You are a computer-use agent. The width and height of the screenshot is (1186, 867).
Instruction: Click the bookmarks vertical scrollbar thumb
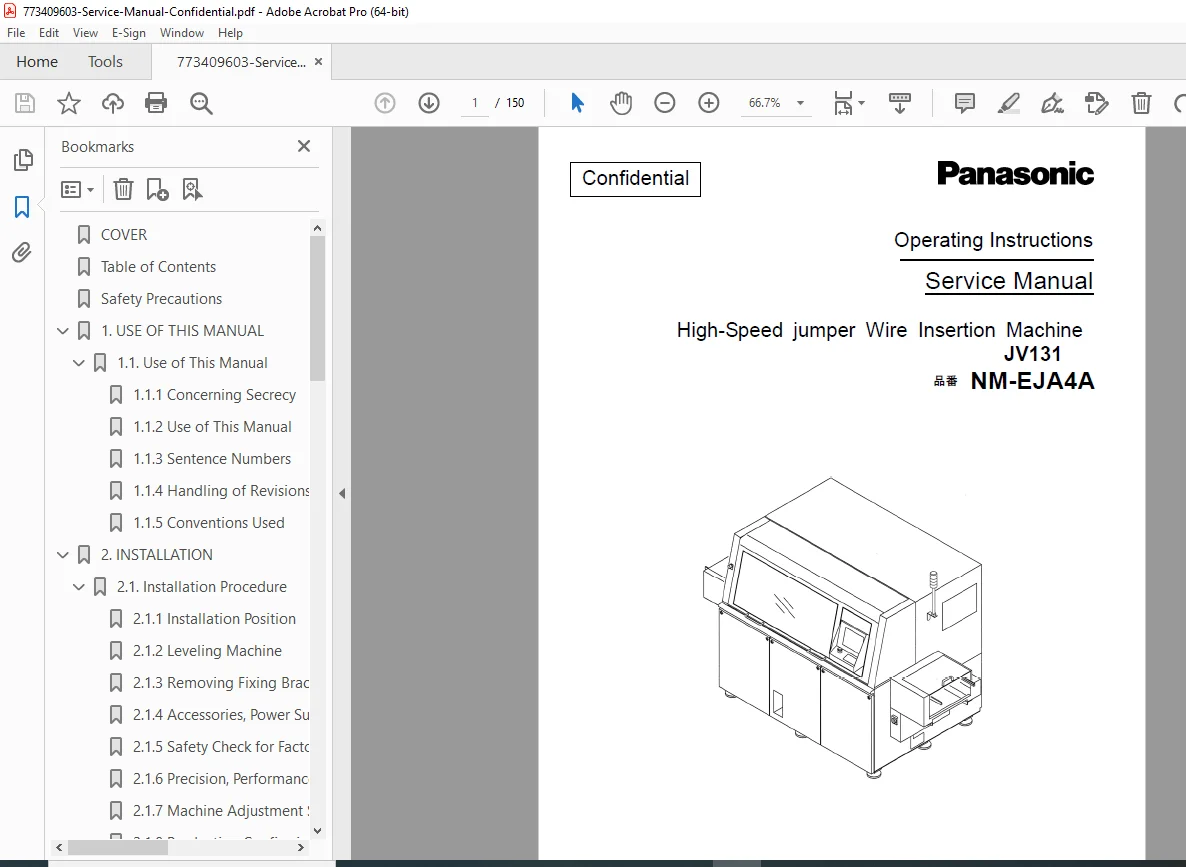tap(318, 308)
